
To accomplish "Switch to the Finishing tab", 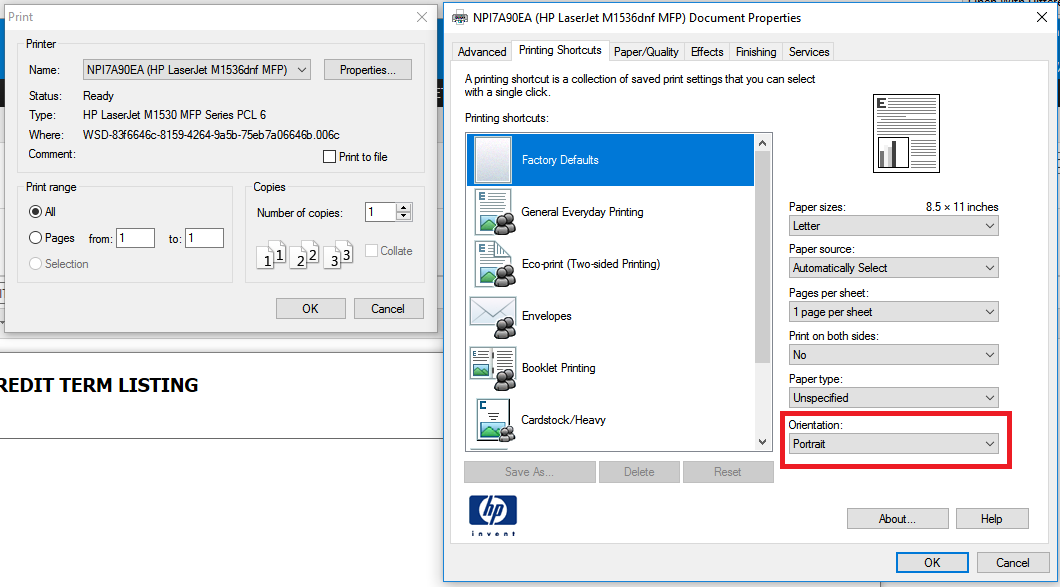I will click(x=756, y=51).
